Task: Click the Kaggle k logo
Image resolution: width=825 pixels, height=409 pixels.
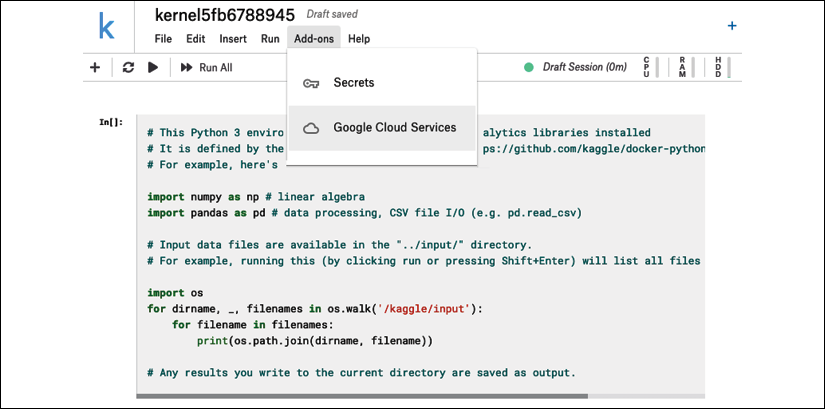Action: tap(106, 25)
